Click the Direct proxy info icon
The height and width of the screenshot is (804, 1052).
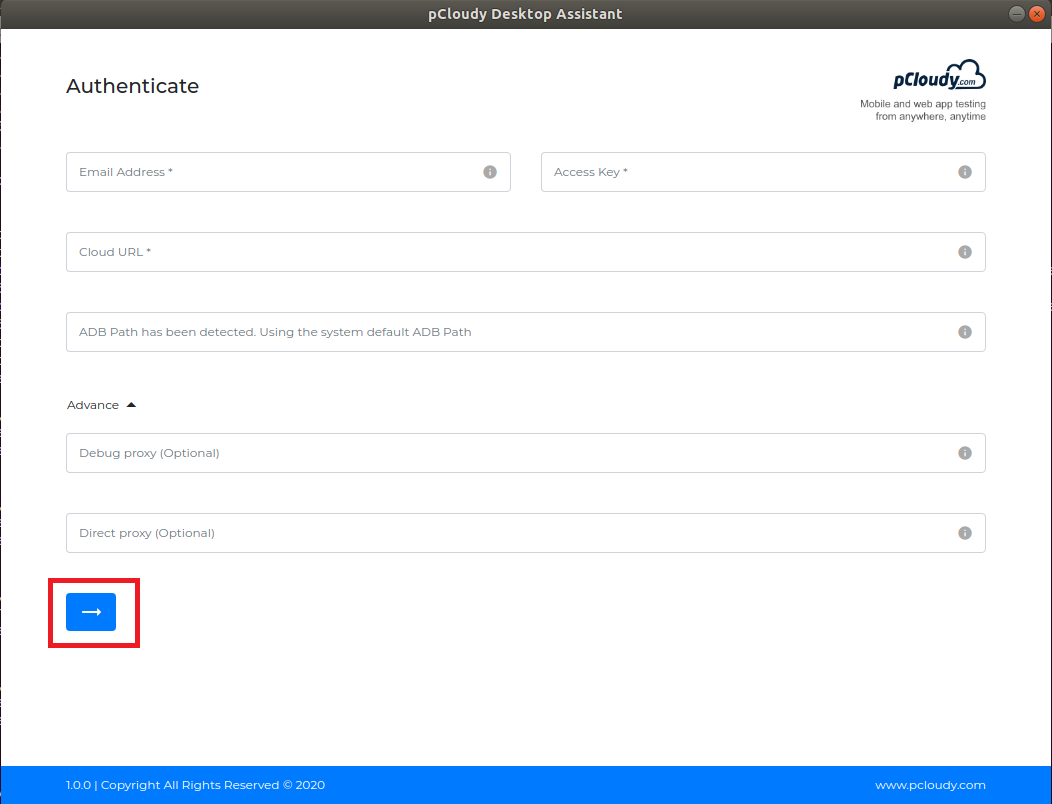click(x=965, y=533)
